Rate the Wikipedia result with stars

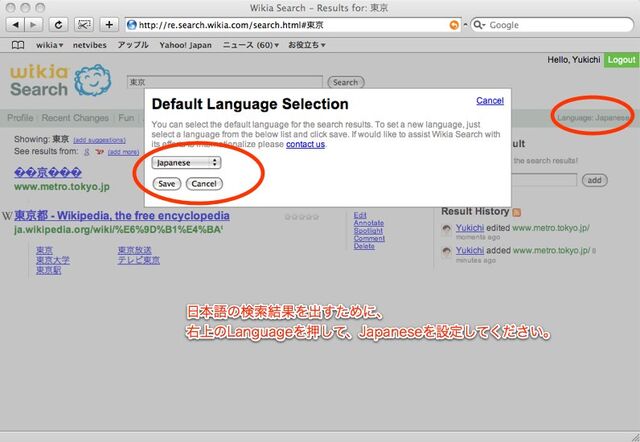[x=302, y=217]
